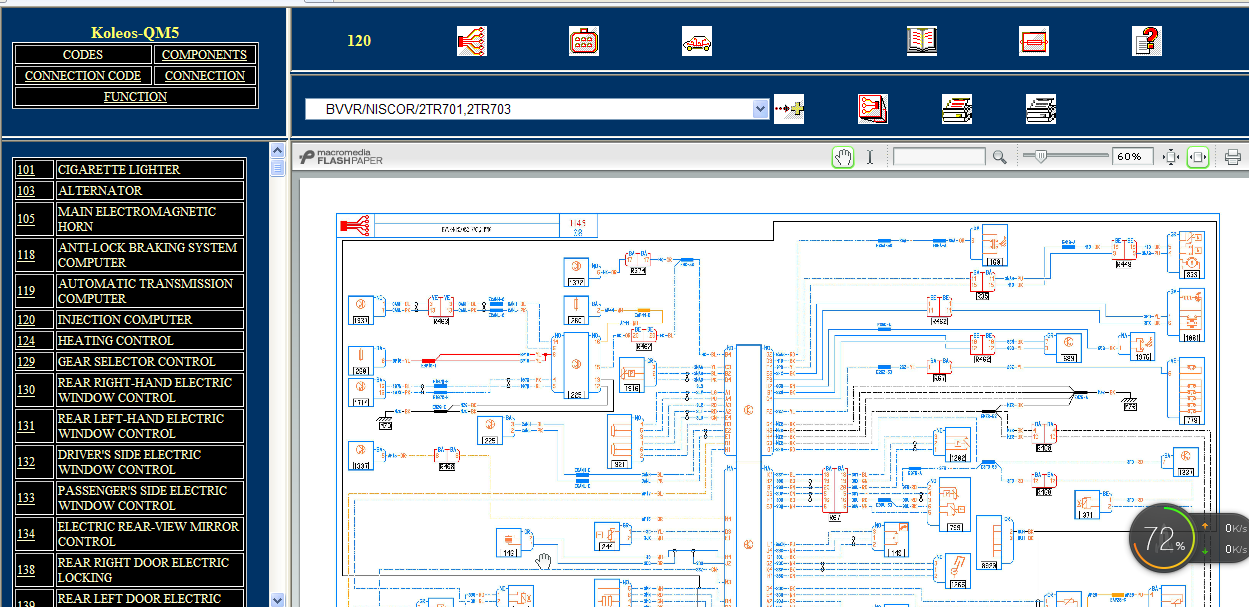Select HEATING CONTROL entry
The image size is (1249, 607).
click(x=150, y=341)
